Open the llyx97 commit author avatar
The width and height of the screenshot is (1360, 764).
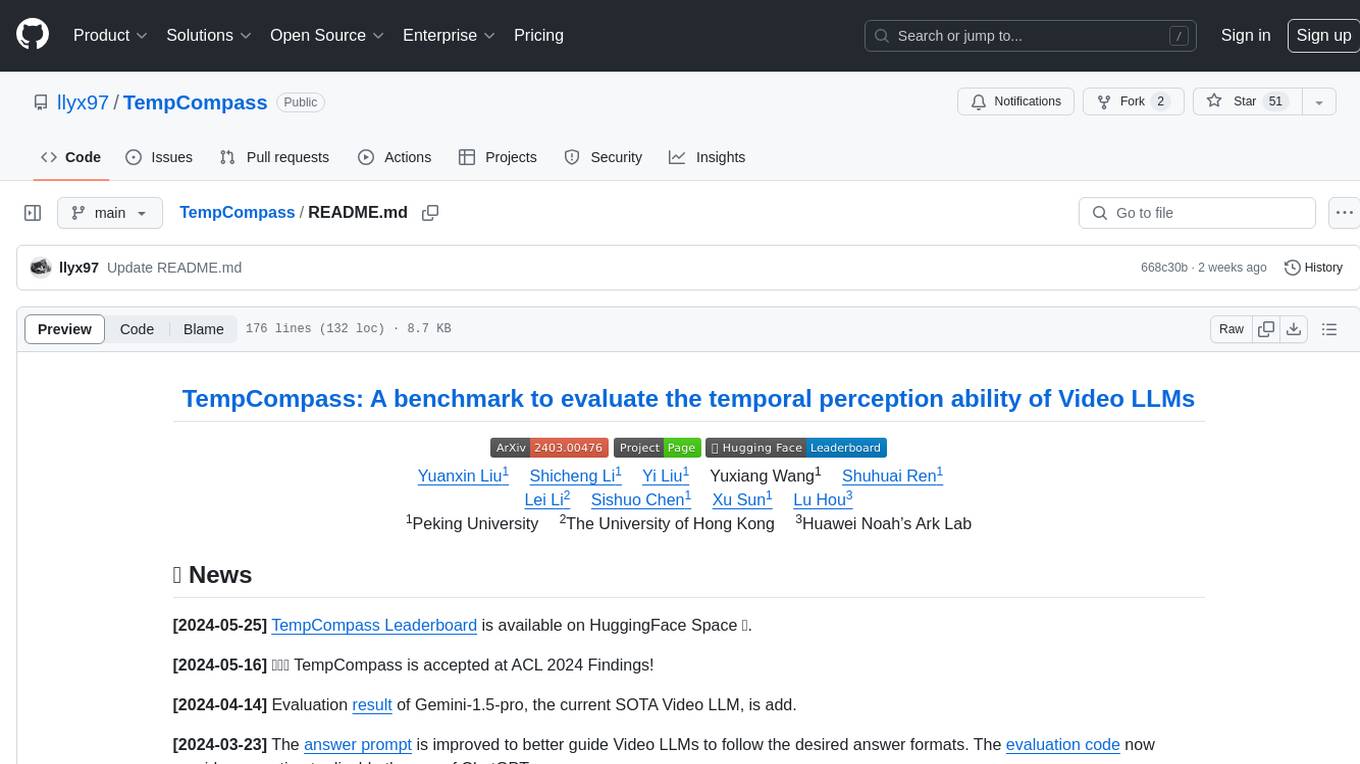click(x=41, y=267)
